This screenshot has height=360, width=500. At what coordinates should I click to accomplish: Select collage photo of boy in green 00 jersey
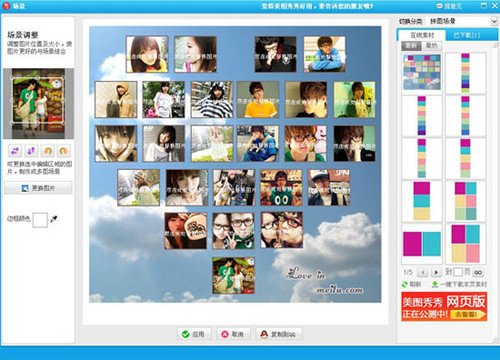pos(281,188)
